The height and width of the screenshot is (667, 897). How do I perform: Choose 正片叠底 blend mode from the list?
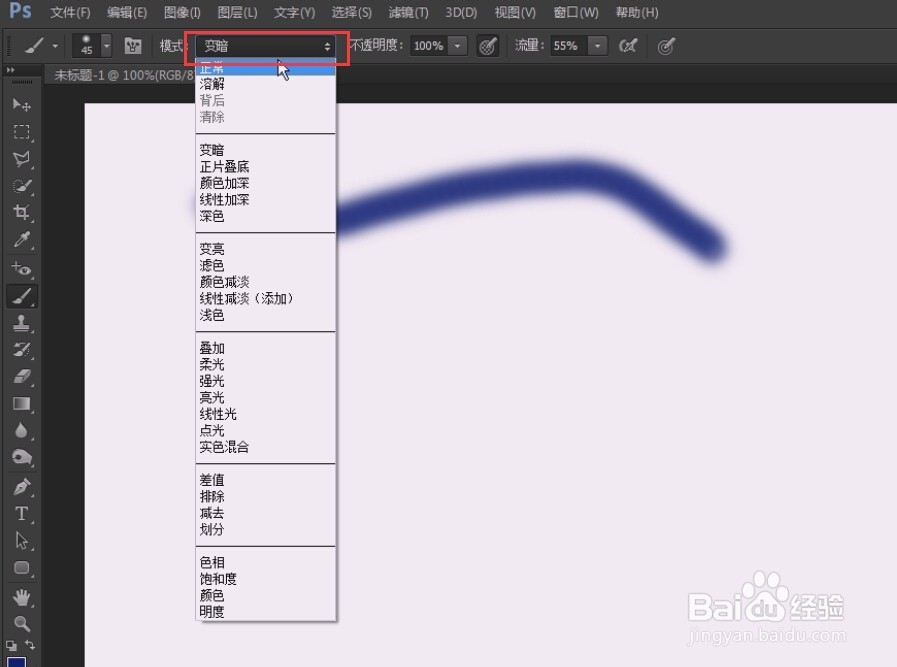point(225,166)
